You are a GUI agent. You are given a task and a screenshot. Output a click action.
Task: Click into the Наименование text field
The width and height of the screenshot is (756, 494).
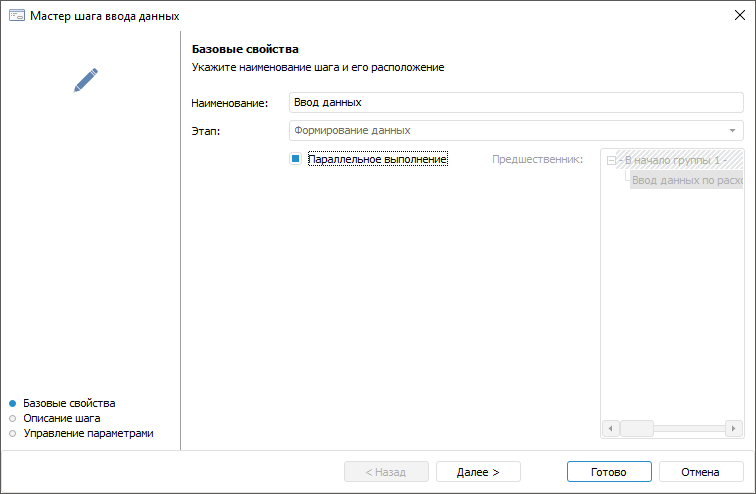tap(515, 103)
